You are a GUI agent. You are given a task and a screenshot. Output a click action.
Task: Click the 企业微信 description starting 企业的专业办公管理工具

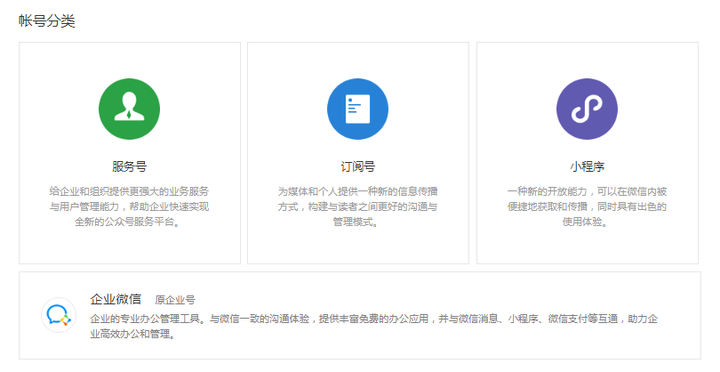click(374, 326)
